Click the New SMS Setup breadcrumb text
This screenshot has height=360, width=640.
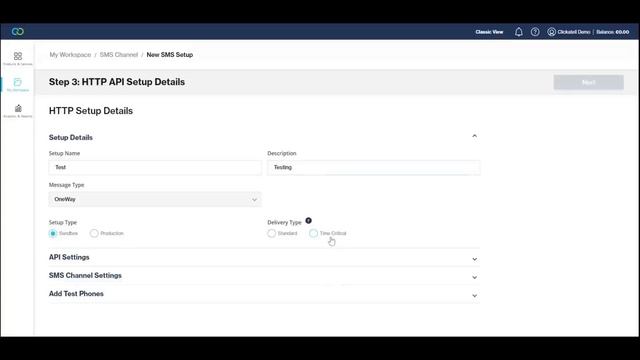[x=169, y=55]
